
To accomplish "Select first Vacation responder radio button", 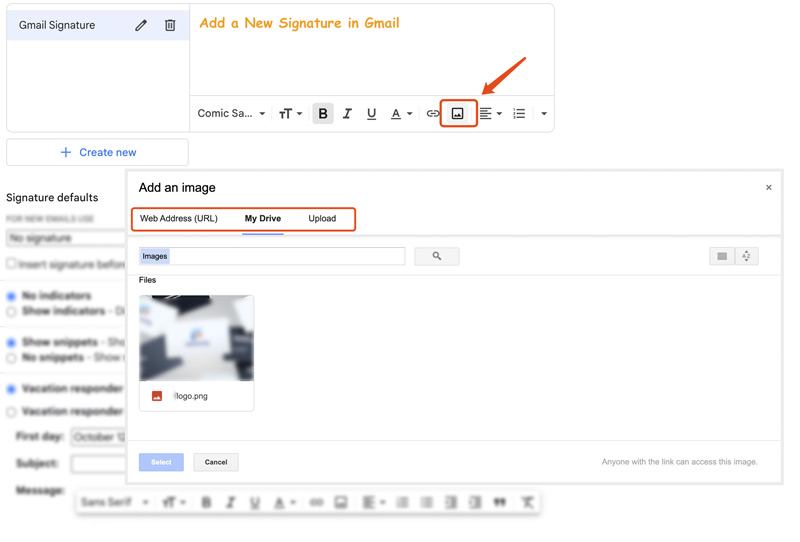I will [x=11, y=389].
